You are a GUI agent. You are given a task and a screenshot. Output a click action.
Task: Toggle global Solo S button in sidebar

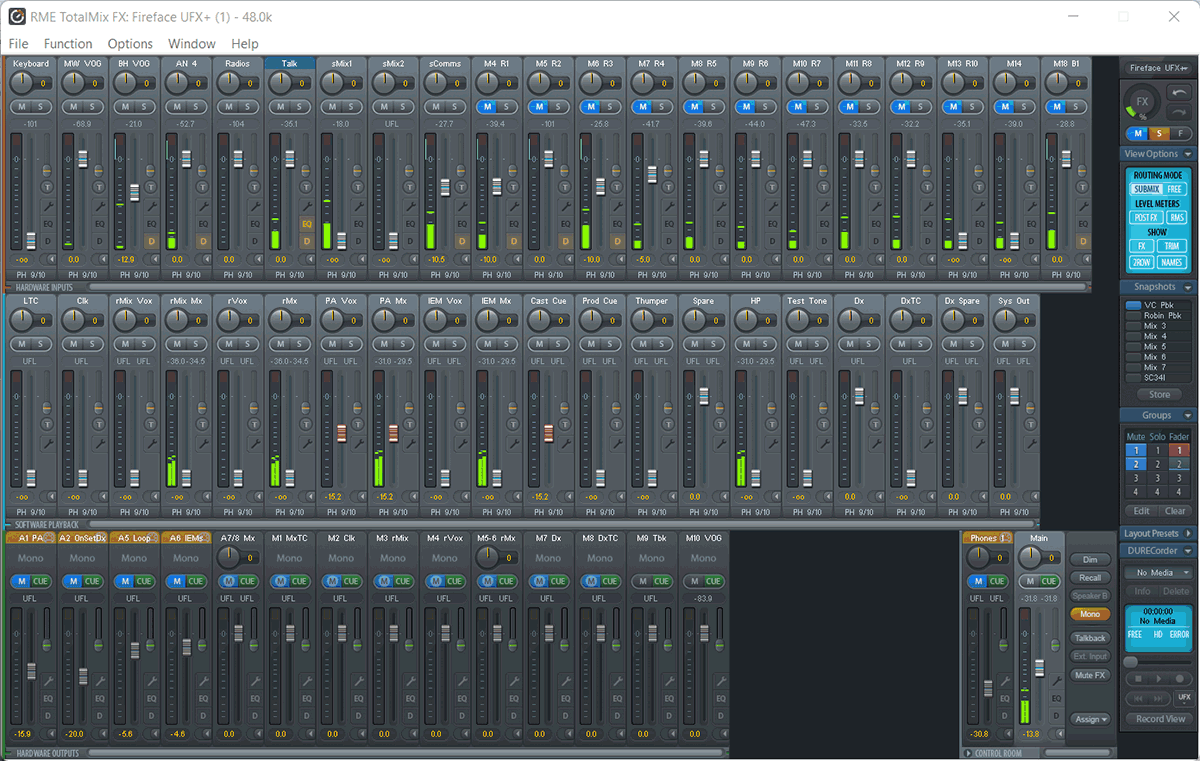pos(1159,133)
